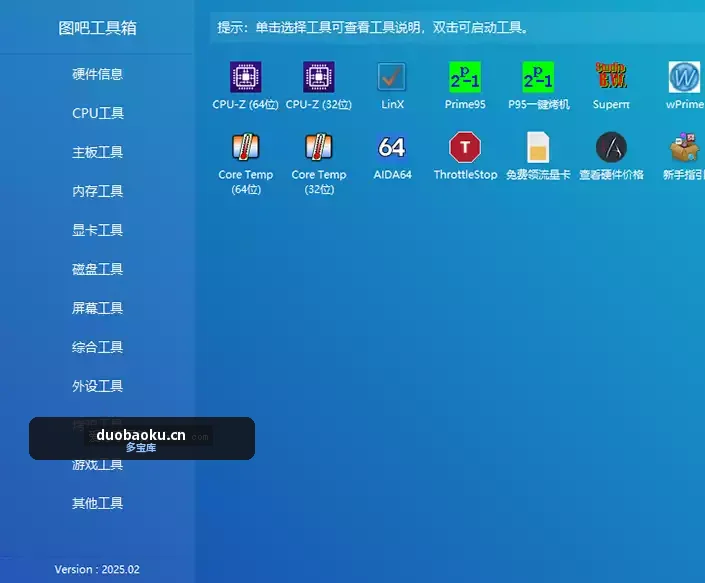Open the 屏幕工具 category

98,308
